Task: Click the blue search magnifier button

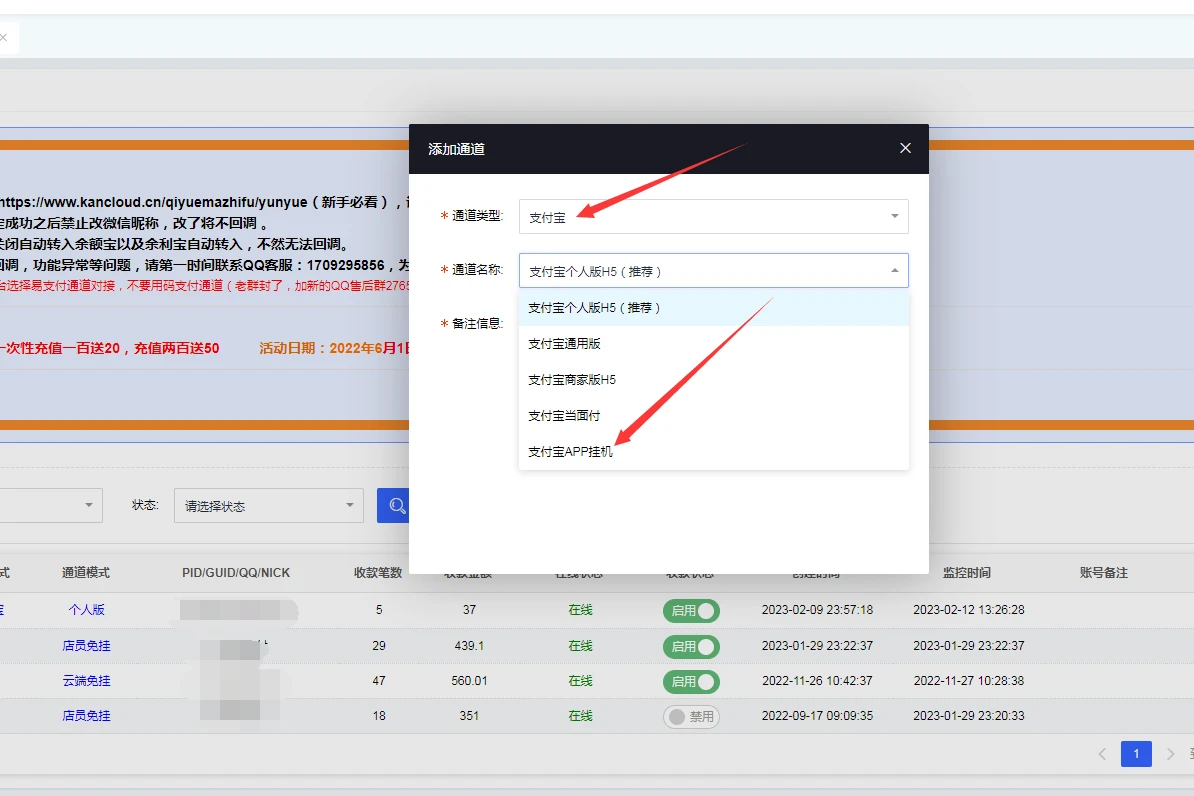Action: (394, 506)
